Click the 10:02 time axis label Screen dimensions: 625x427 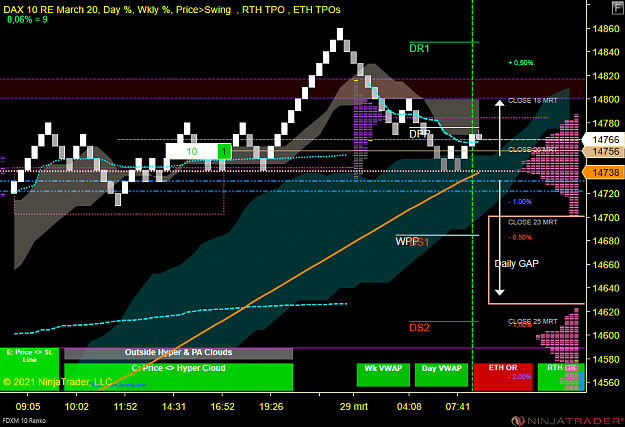[77, 407]
